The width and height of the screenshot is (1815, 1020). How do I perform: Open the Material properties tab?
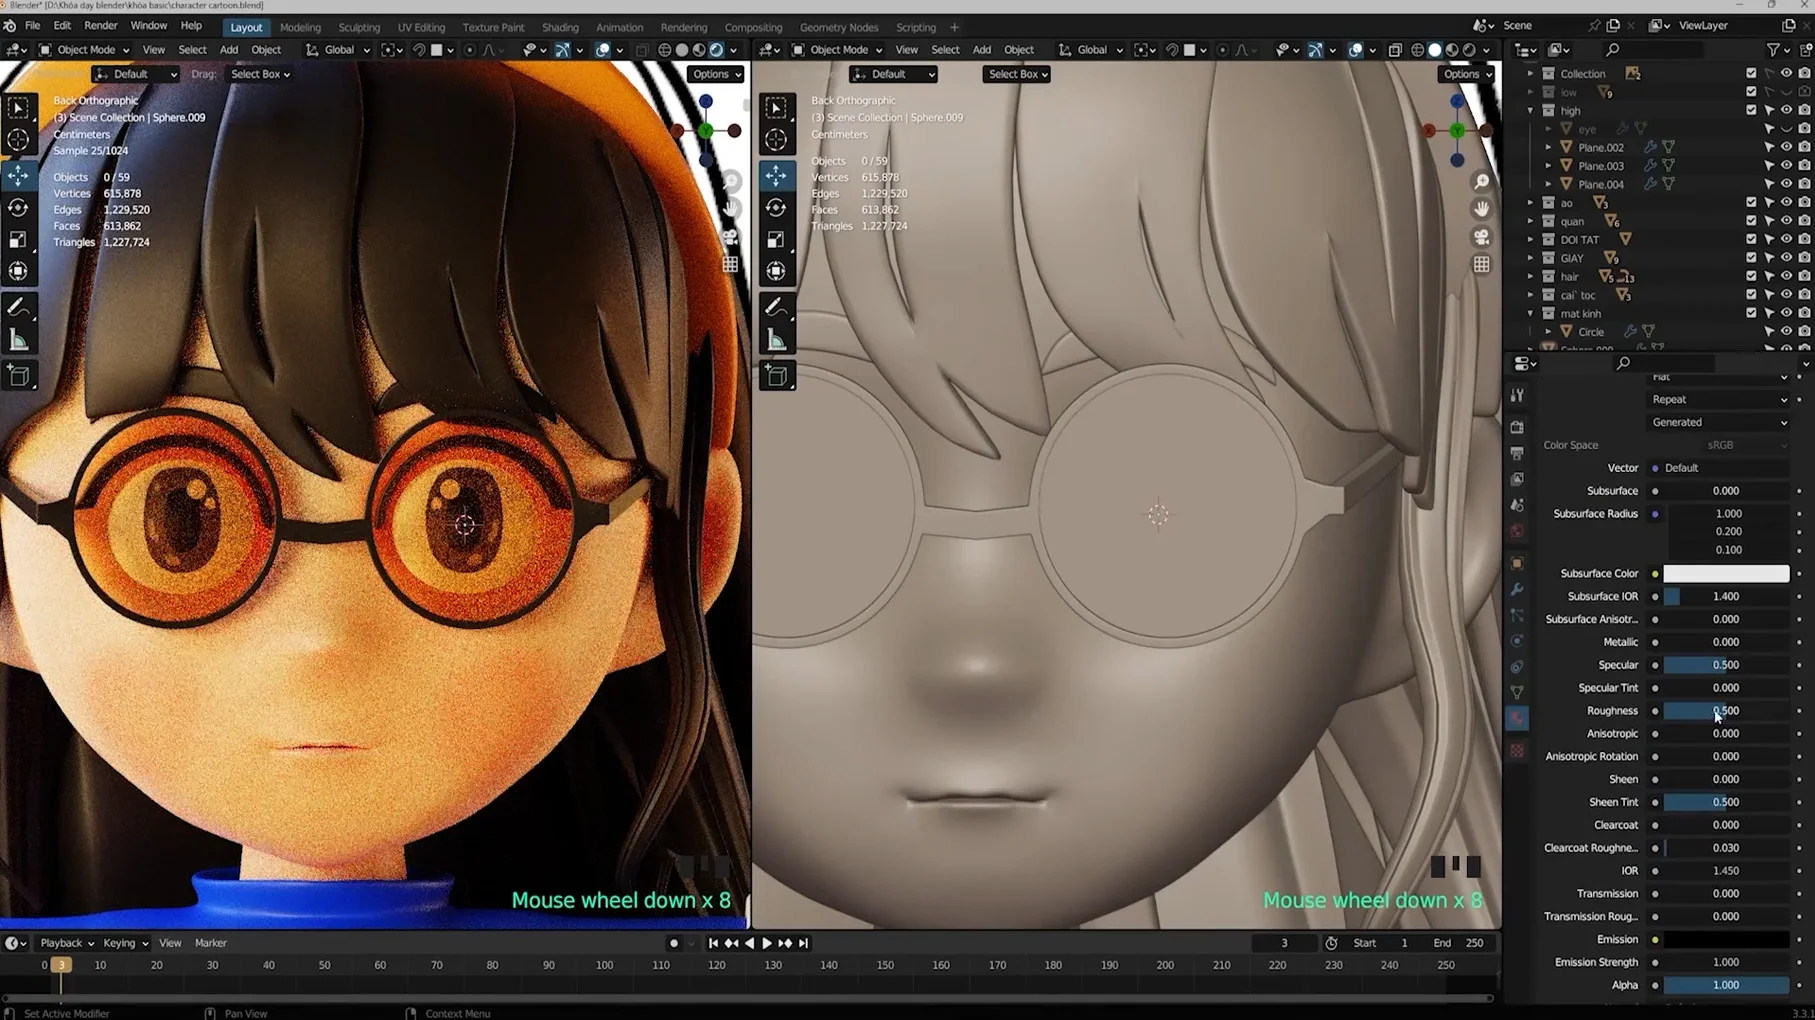[1517, 718]
